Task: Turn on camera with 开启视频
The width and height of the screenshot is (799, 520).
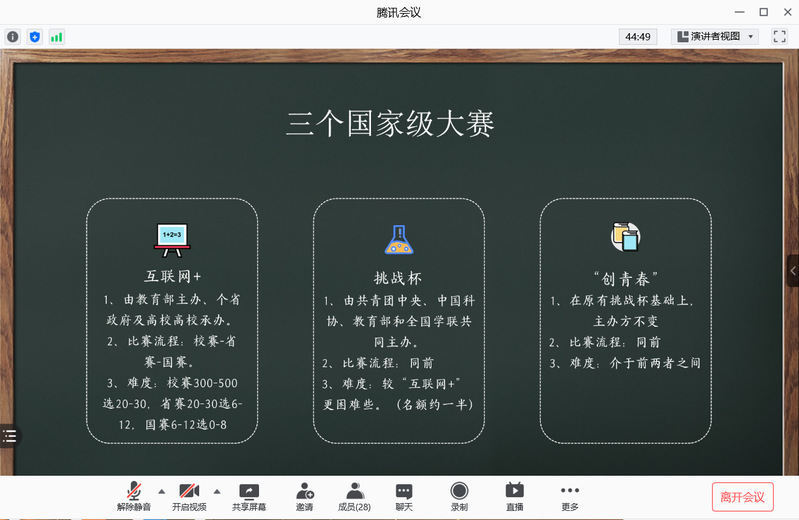Action: 189,496
